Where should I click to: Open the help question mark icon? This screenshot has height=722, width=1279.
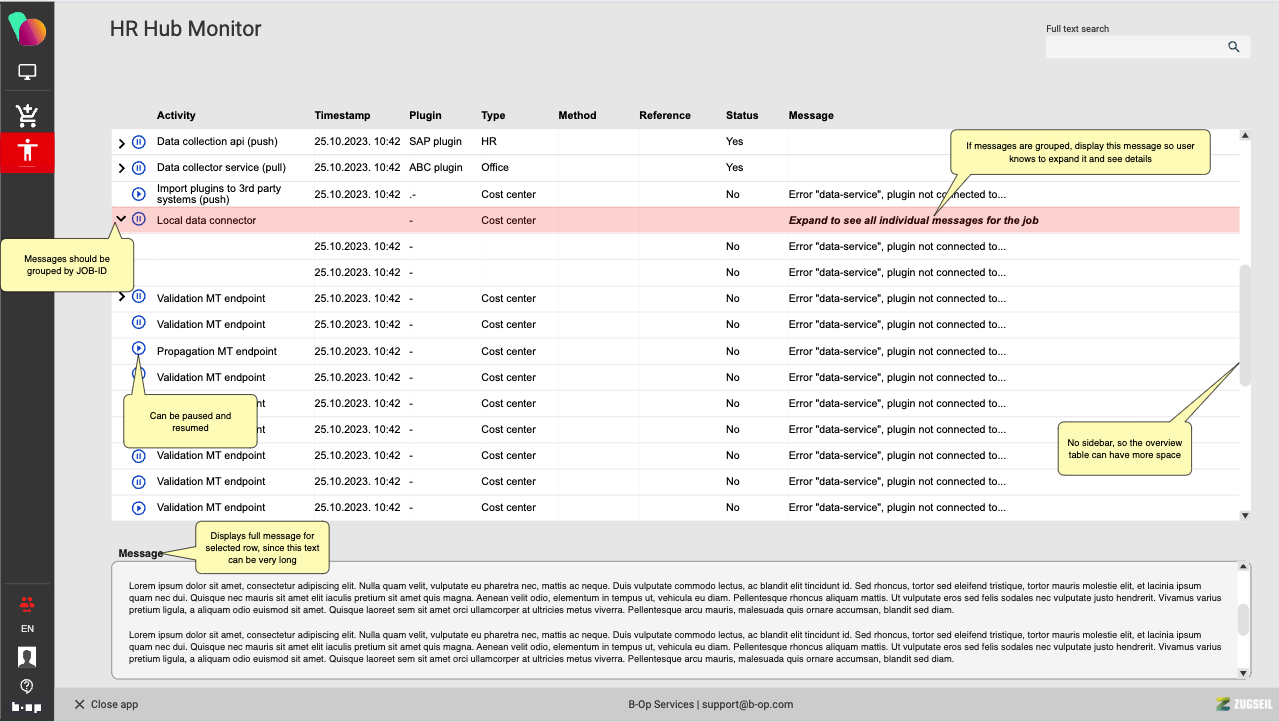click(27, 686)
